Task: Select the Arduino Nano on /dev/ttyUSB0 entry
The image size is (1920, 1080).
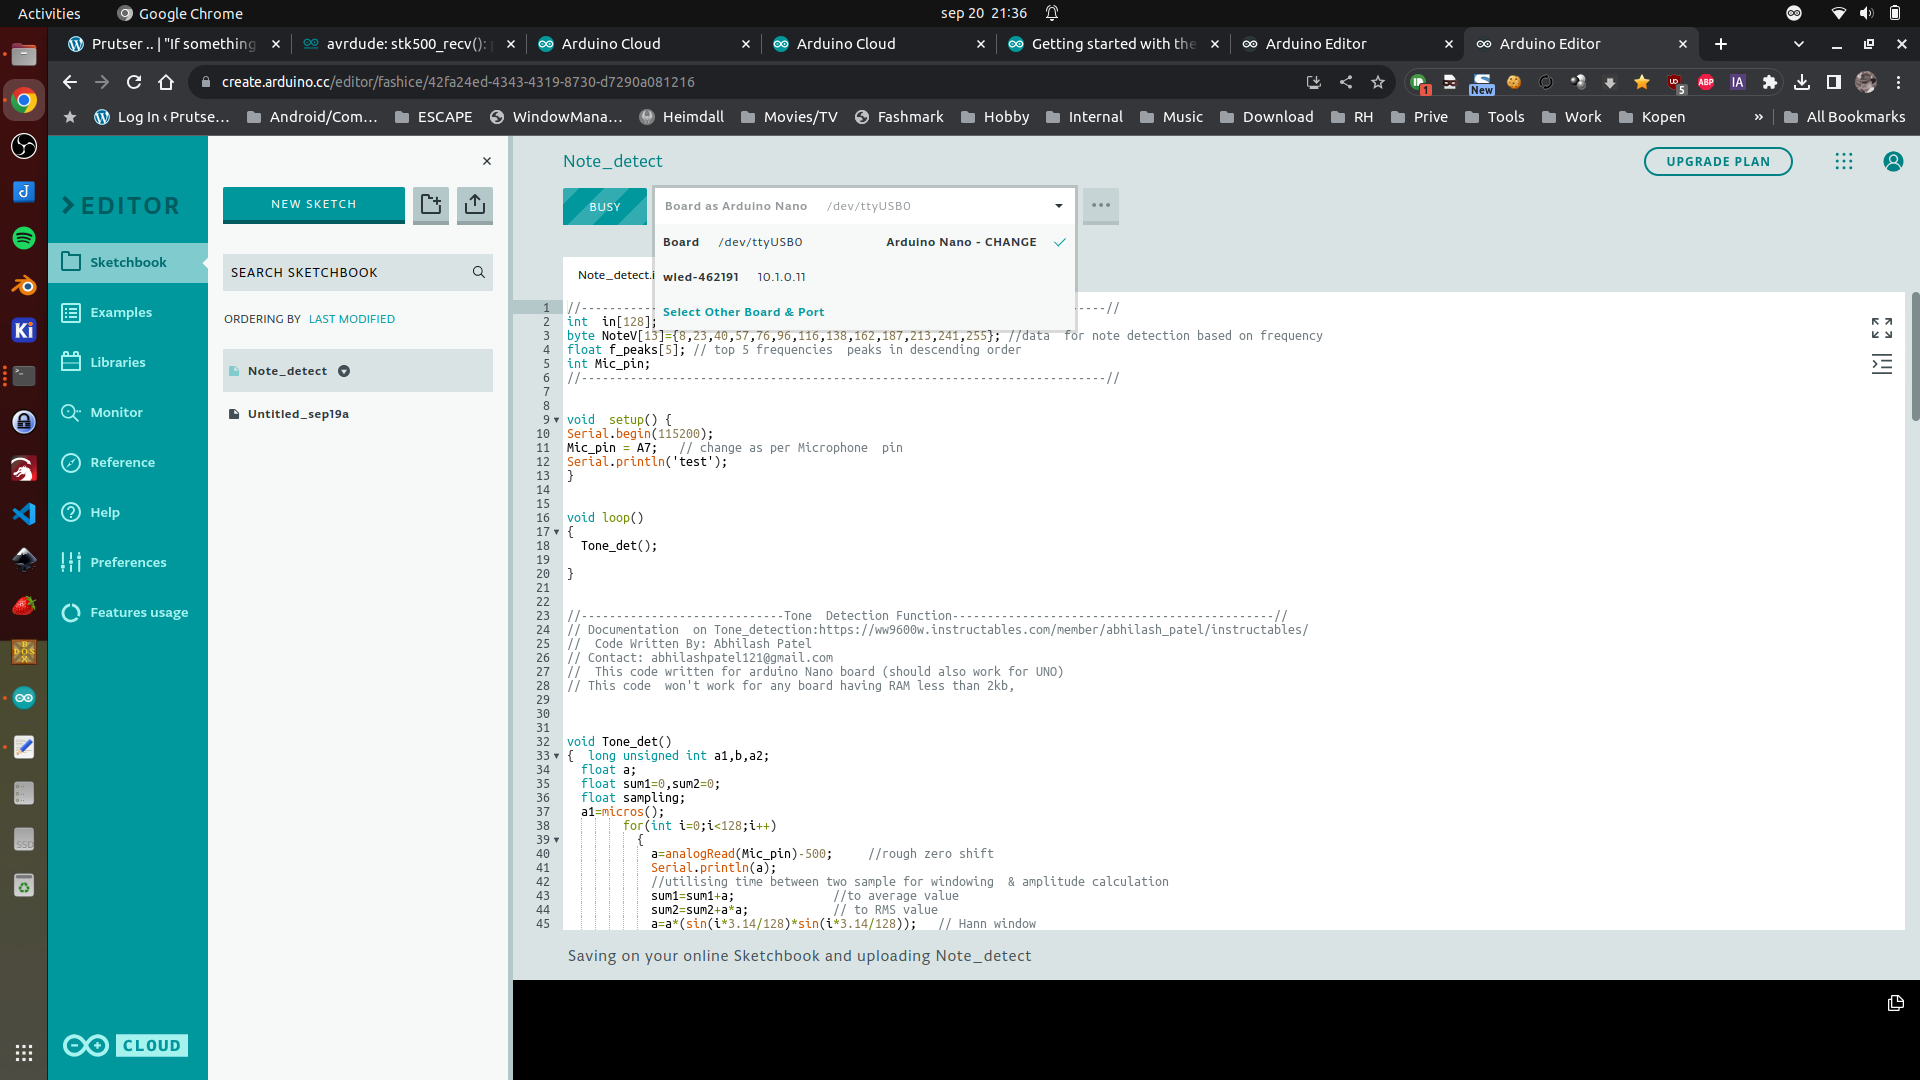Action: (865, 242)
